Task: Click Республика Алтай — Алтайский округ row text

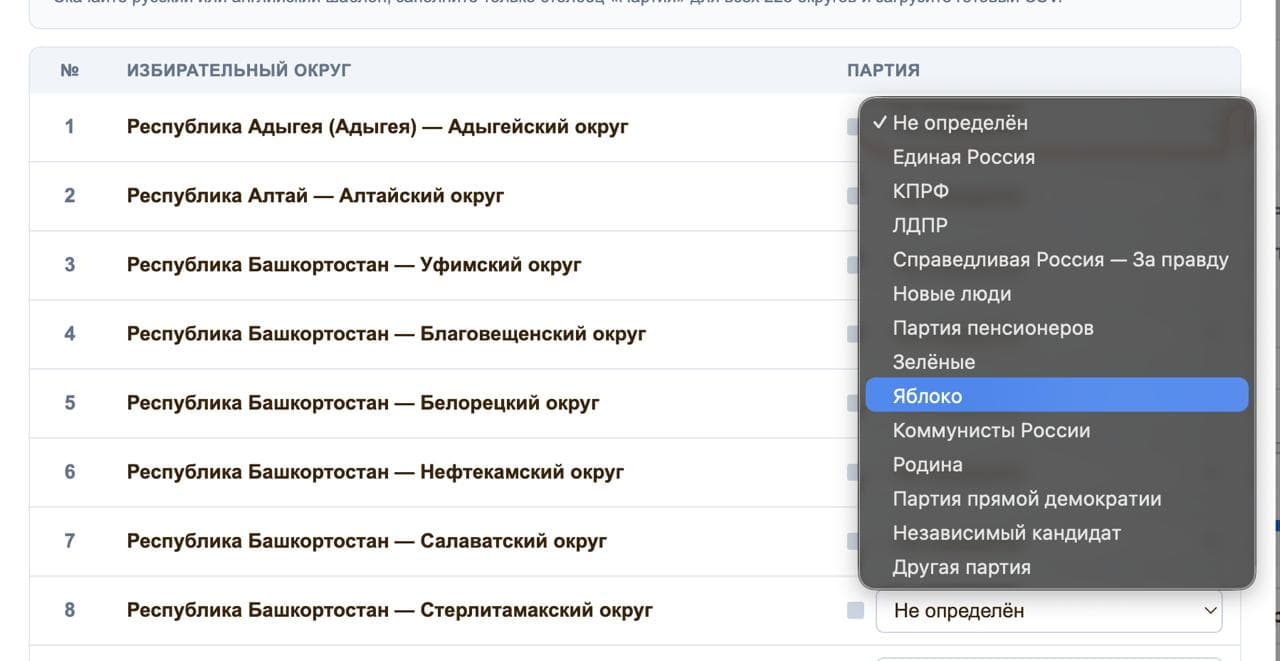Action: [x=315, y=196]
